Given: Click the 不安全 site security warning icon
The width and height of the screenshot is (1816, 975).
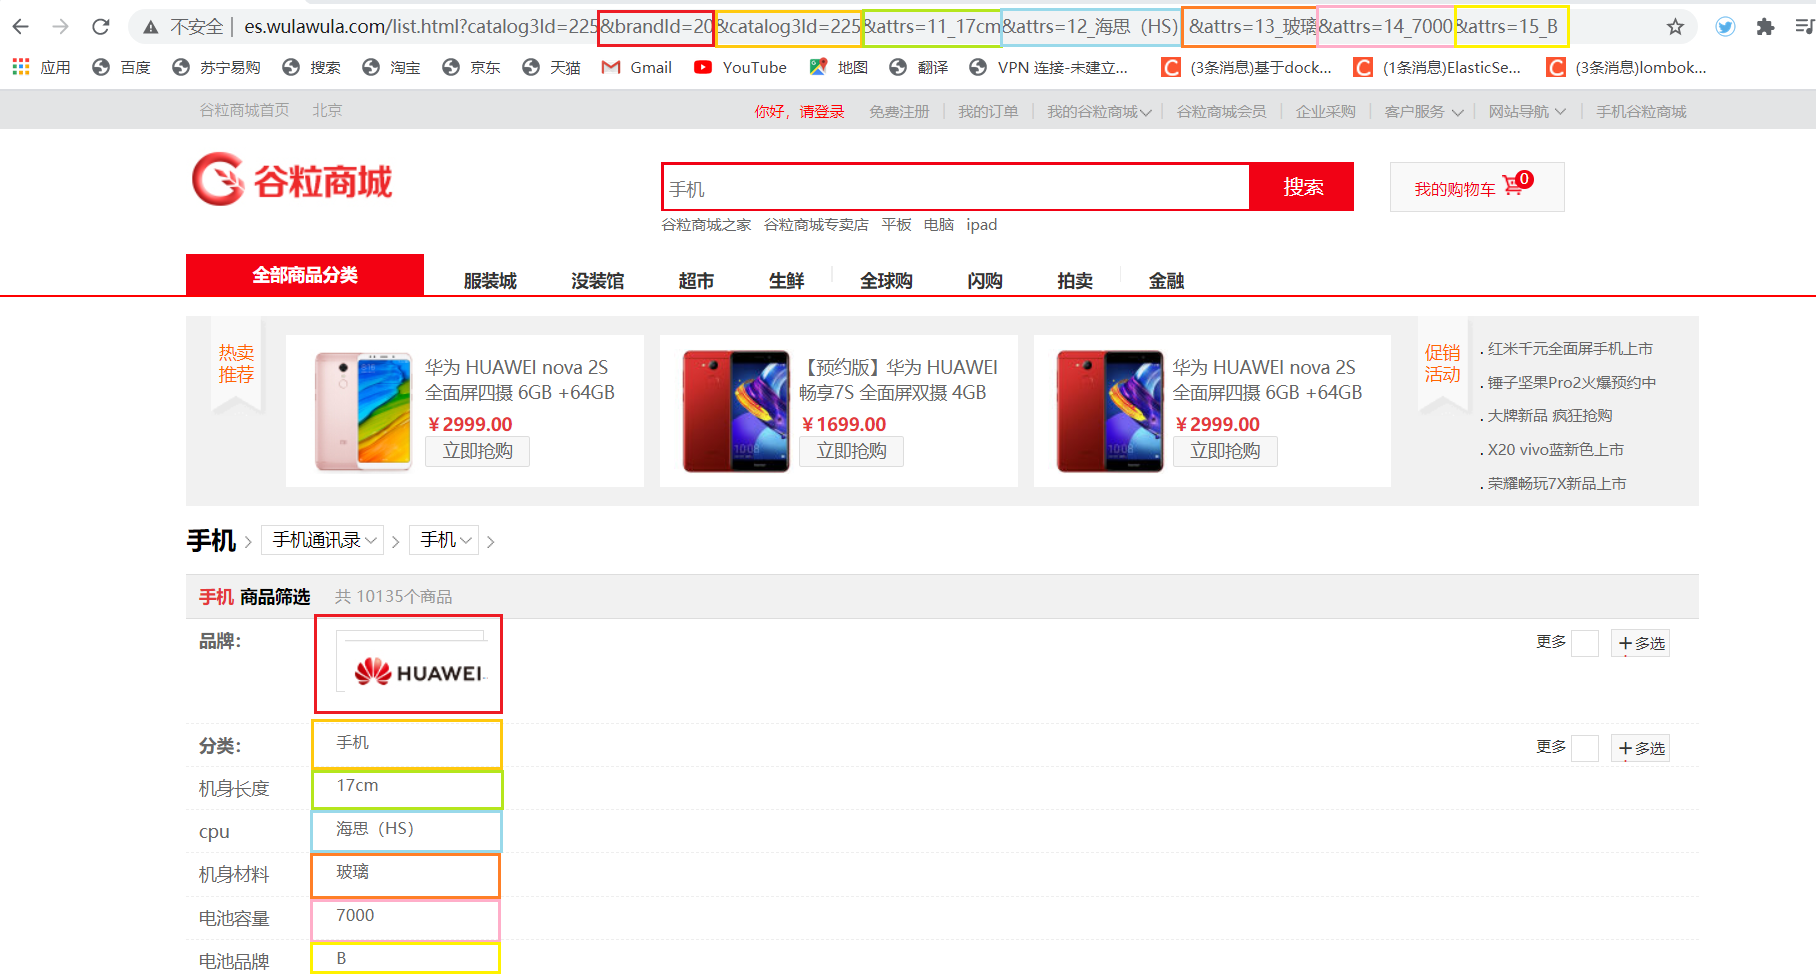Looking at the screenshot, I should (150, 27).
